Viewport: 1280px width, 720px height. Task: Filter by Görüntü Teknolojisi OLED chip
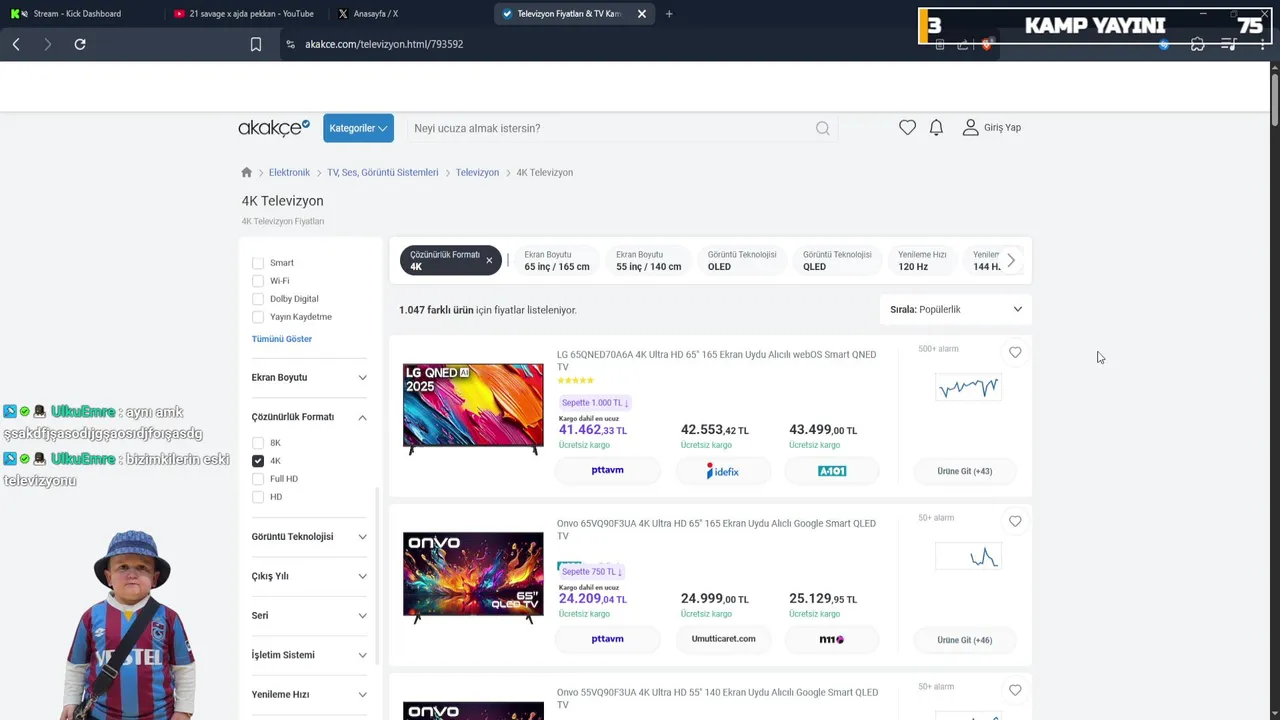click(x=742, y=261)
